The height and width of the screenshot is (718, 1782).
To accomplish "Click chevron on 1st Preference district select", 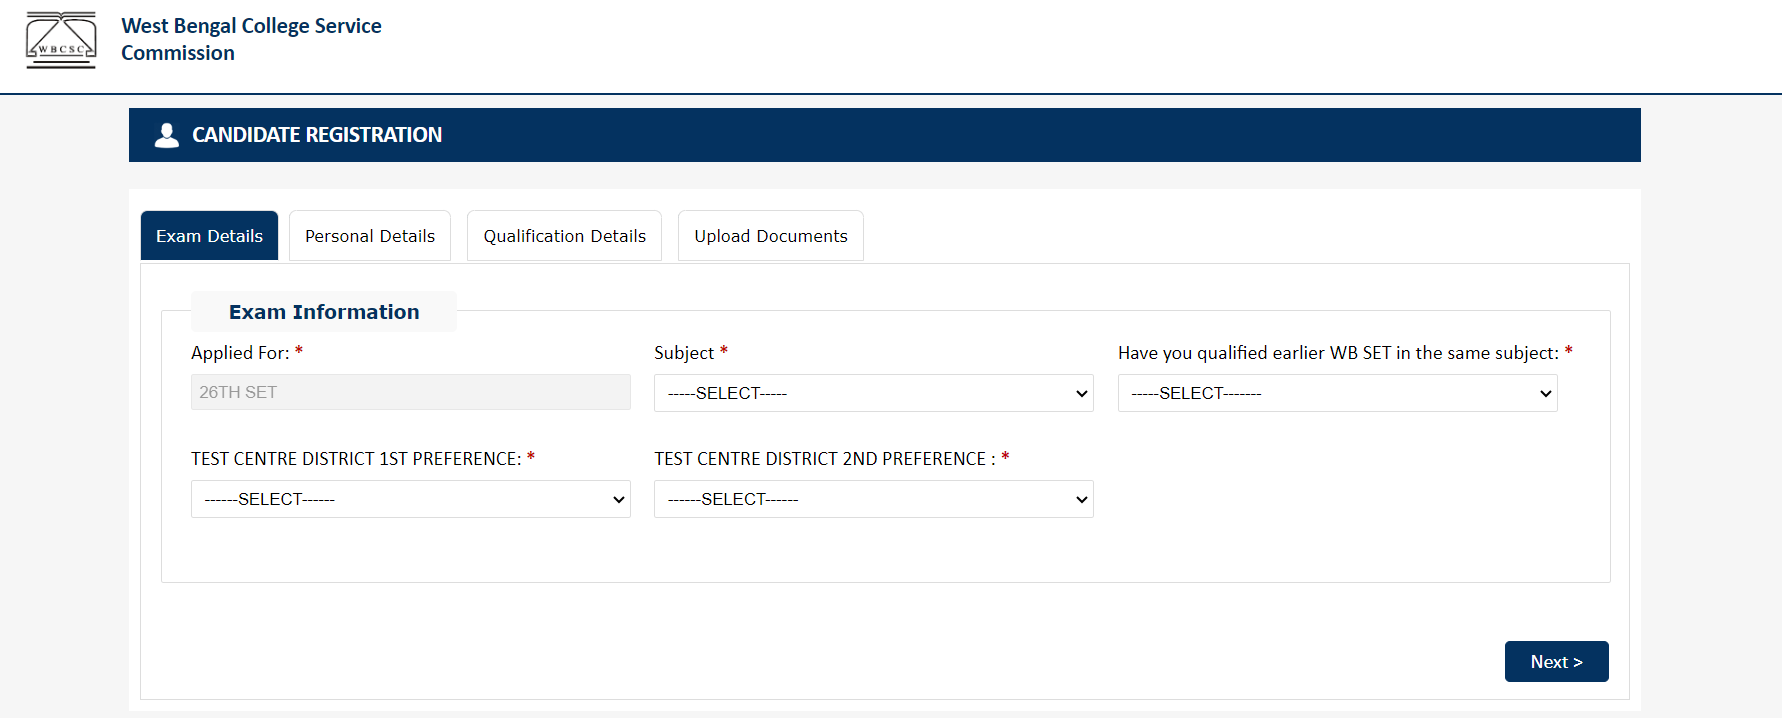I will [x=618, y=500].
